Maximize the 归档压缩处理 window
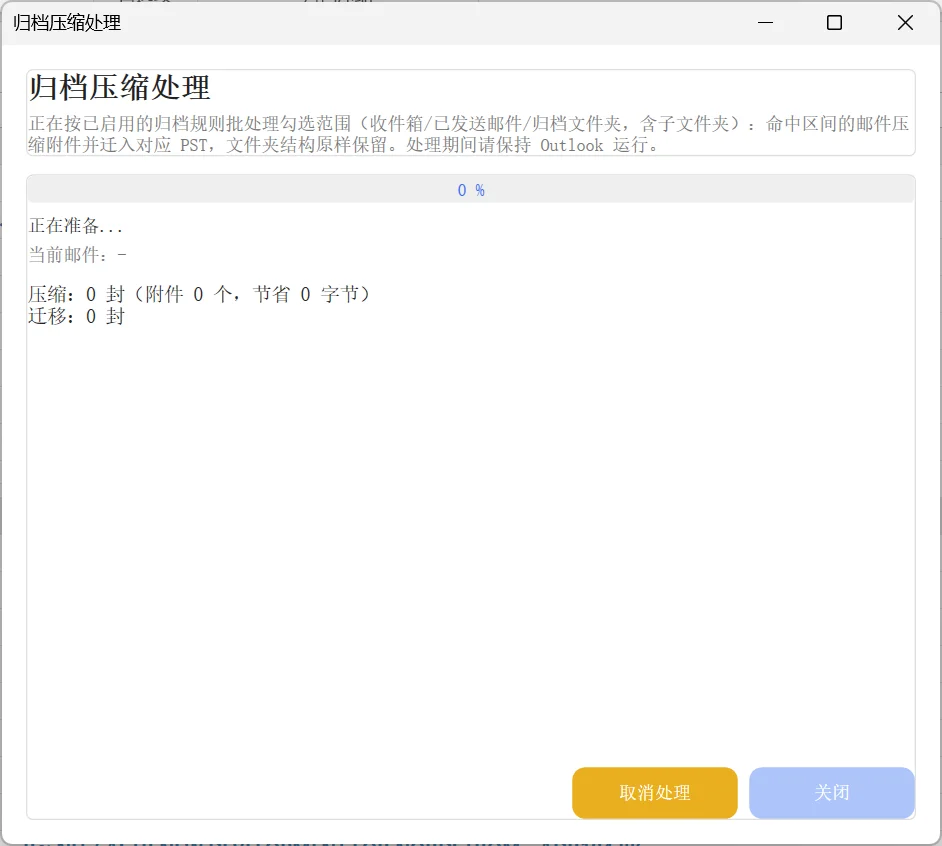Screen dimensions: 942x846 [x=834, y=23]
